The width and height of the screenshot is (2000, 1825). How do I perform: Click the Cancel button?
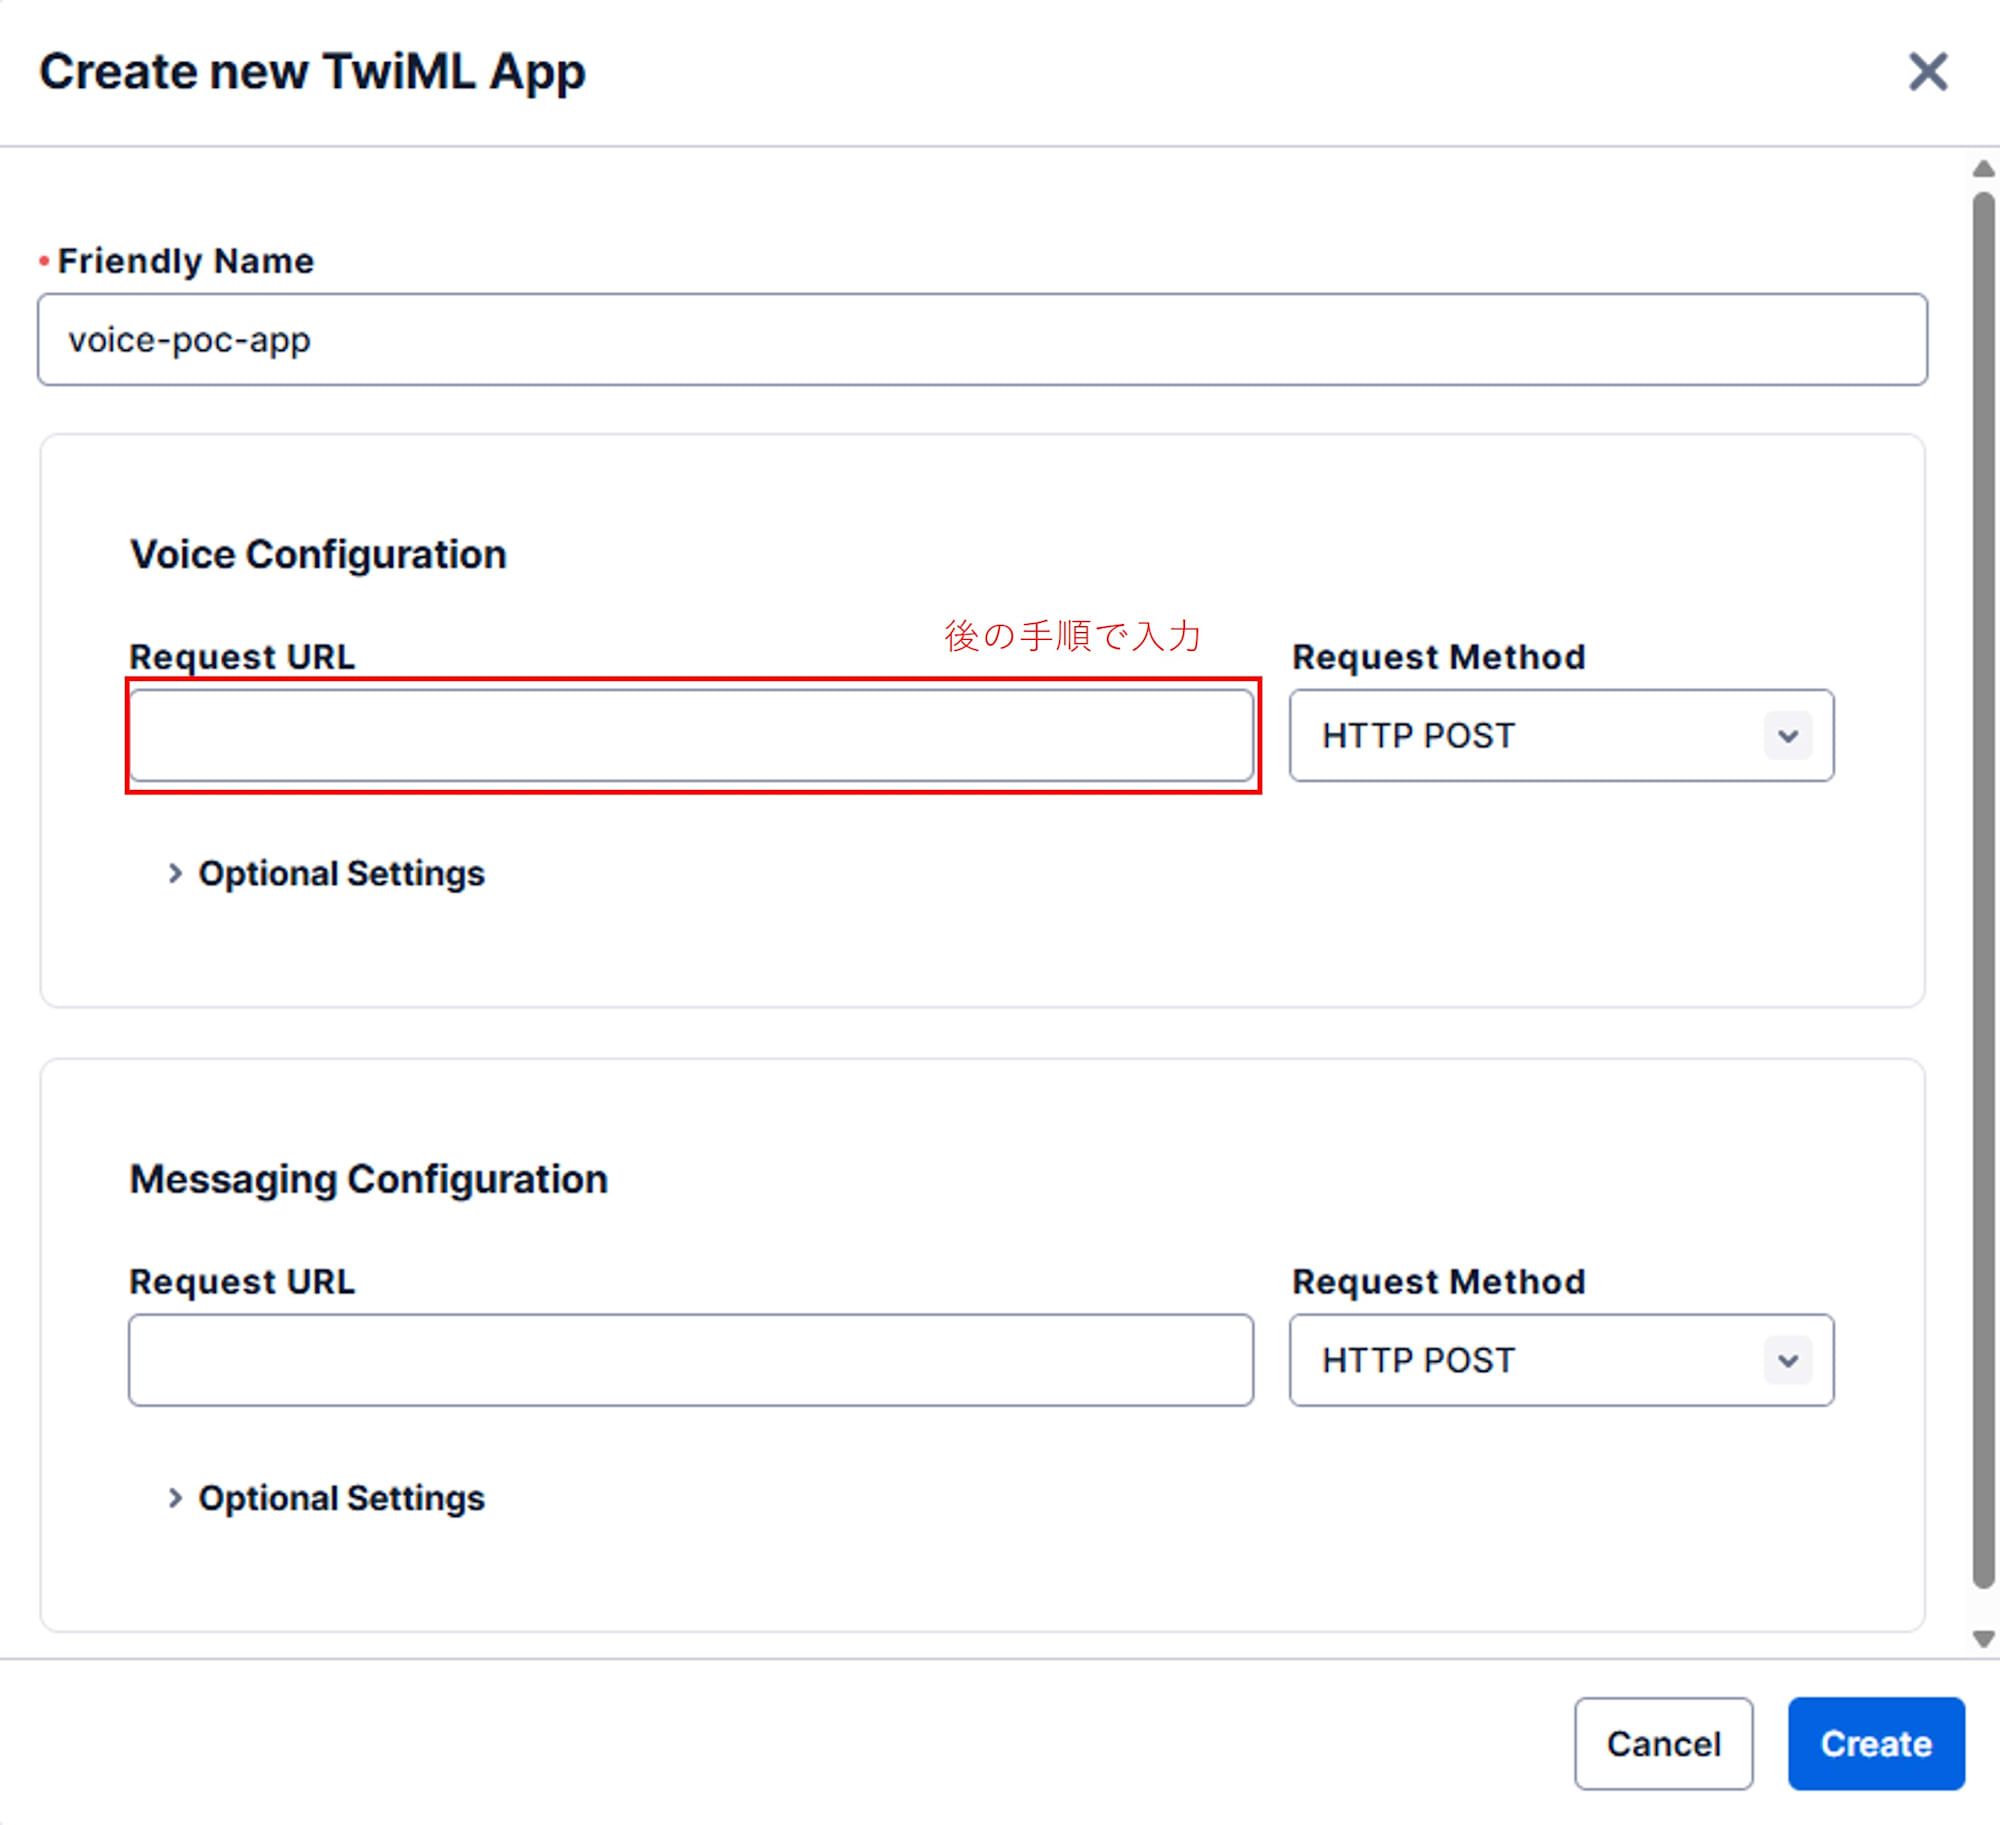(1663, 1743)
